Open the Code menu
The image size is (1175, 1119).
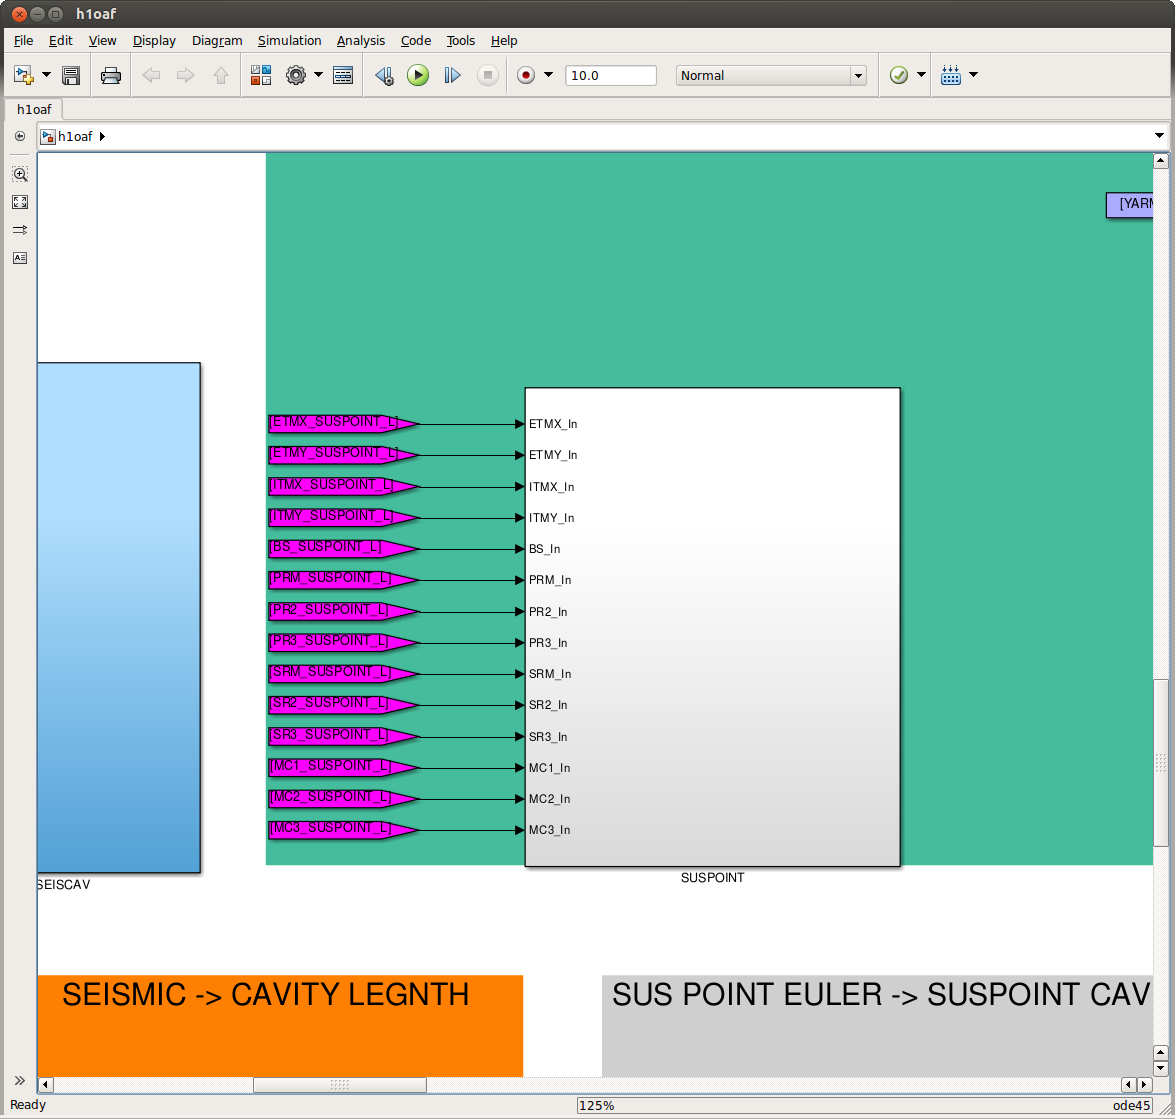click(416, 40)
